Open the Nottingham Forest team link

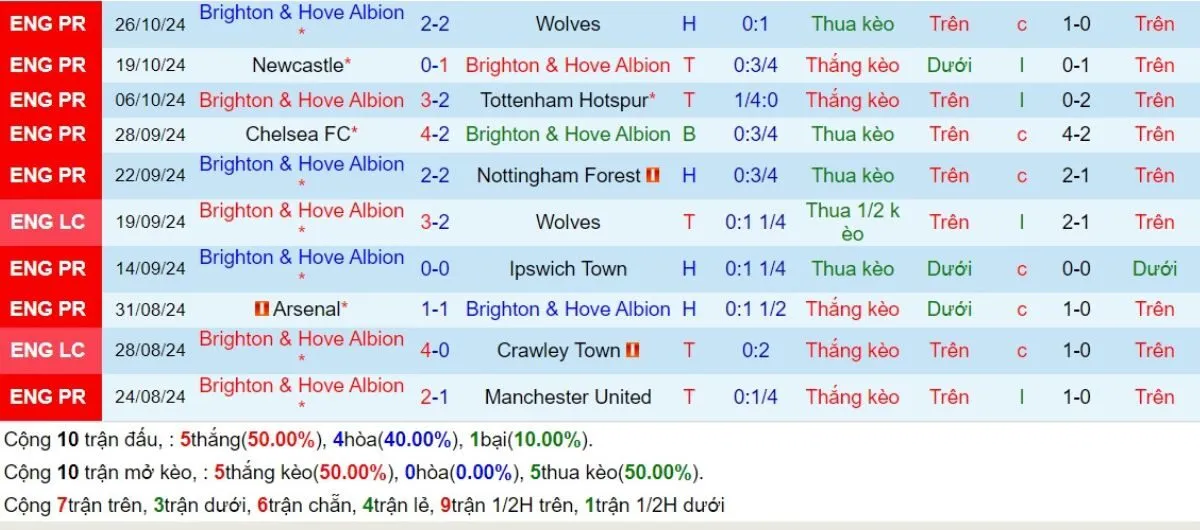pos(558,176)
